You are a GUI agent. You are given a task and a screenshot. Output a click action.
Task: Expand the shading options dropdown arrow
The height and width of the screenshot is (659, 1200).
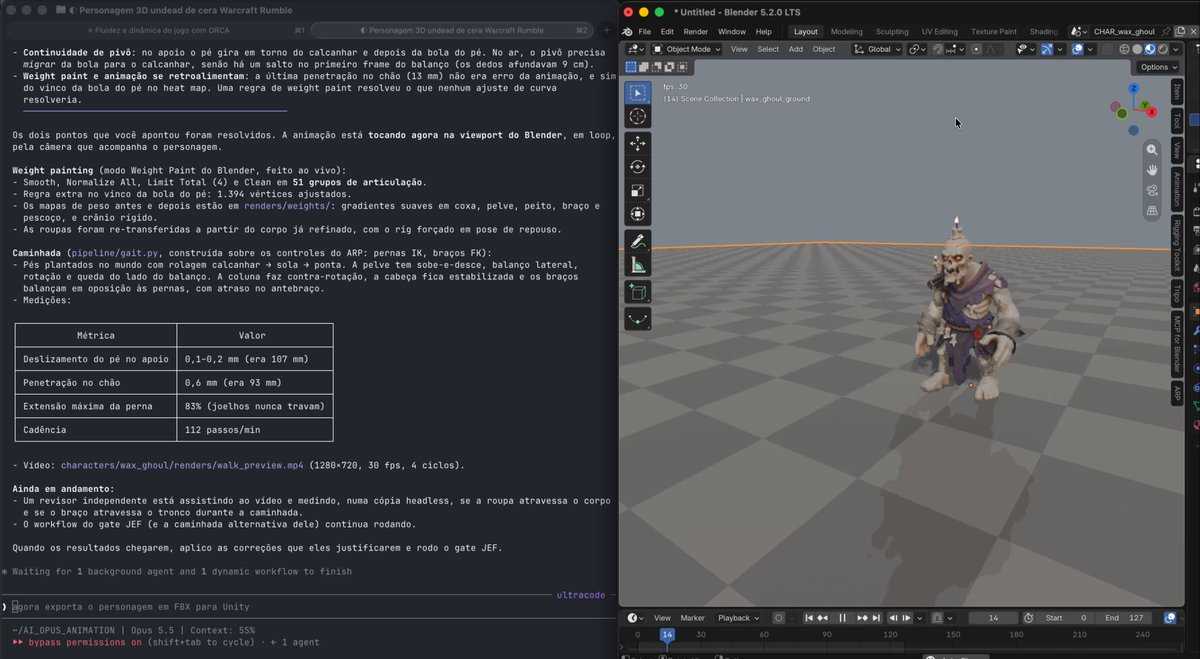[x=1174, y=49]
